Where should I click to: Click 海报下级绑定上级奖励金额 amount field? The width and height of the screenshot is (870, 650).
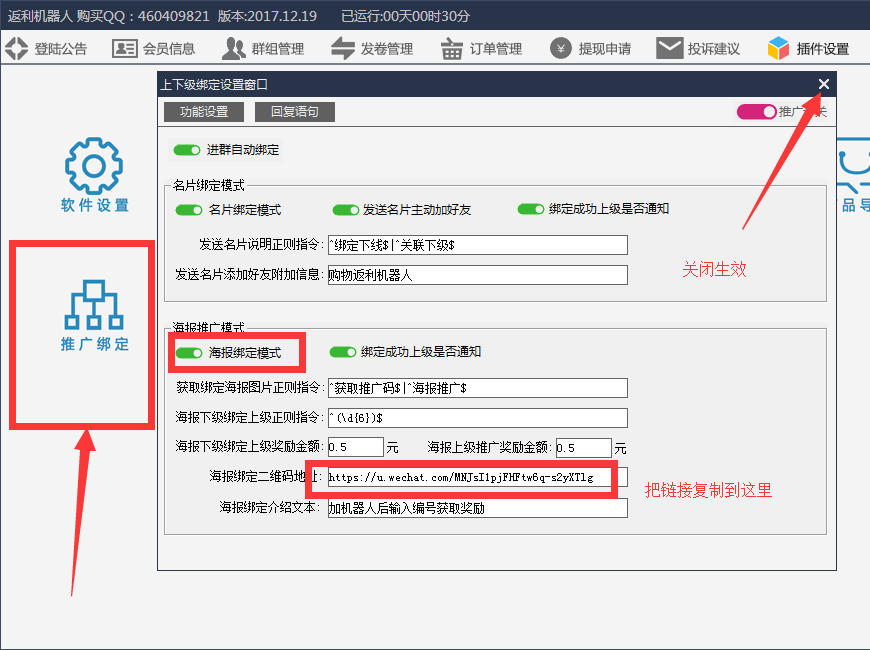pyautogui.click(x=355, y=448)
